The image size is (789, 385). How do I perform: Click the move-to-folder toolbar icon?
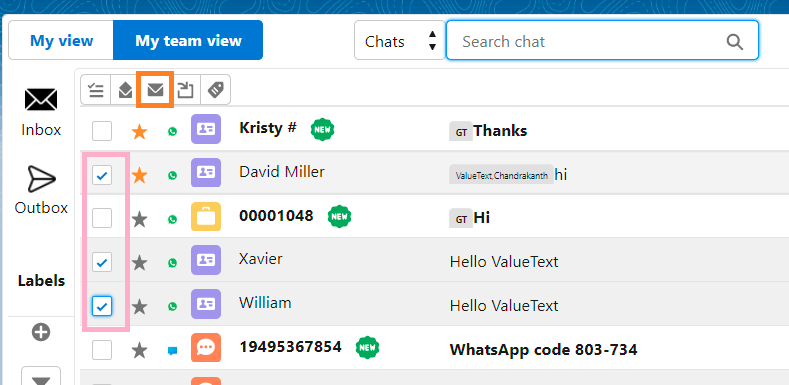click(186, 90)
